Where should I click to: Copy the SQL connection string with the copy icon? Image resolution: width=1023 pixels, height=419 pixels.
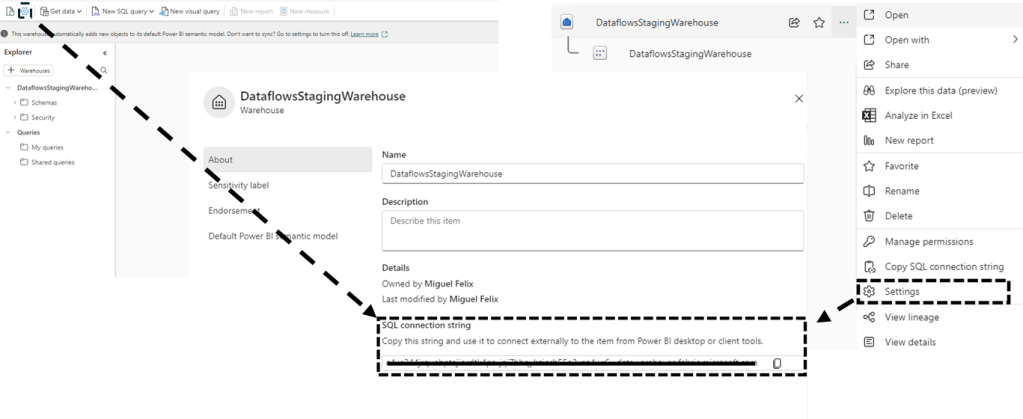coord(777,363)
